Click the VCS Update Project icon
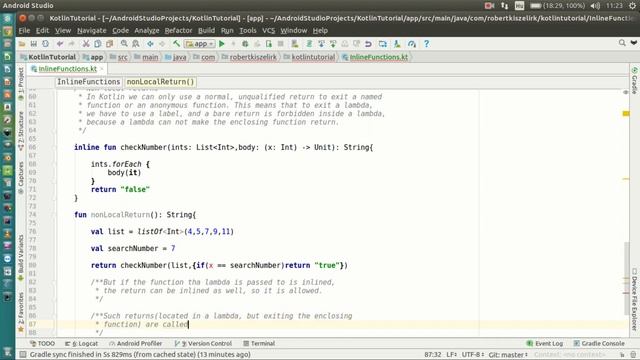This screenshot has height=360, width=640. tap(321, 44)
